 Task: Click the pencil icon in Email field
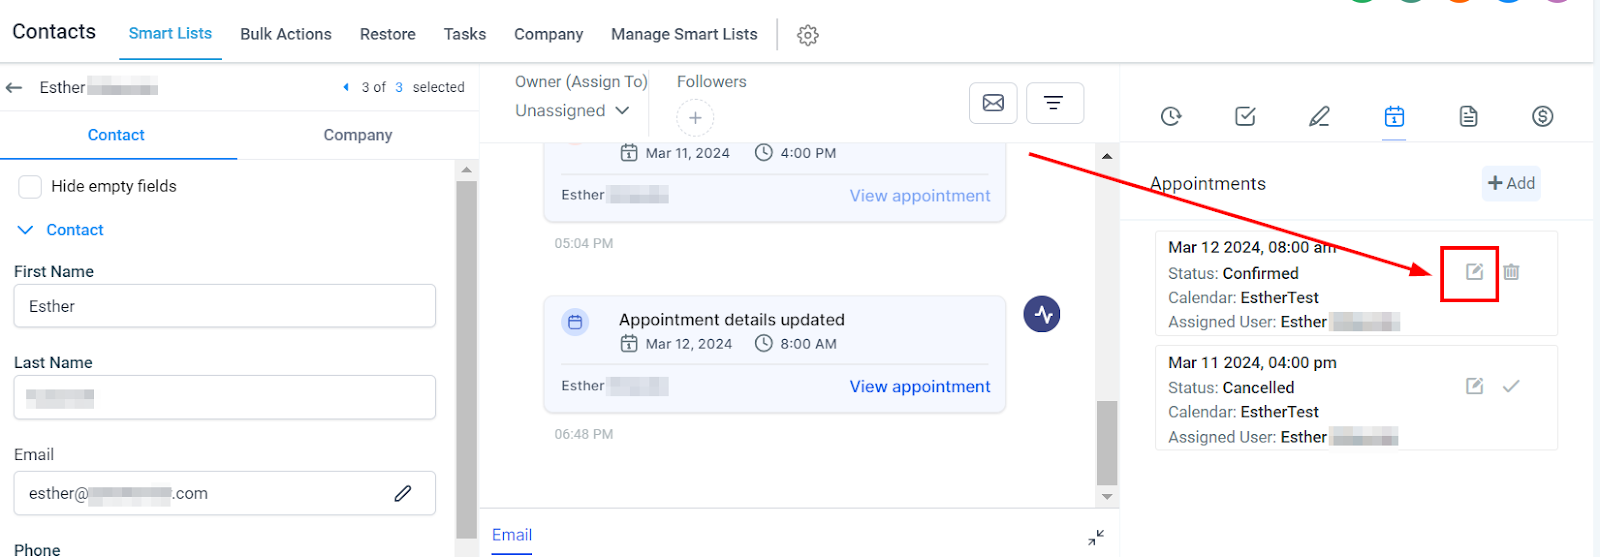pos(403,493)
